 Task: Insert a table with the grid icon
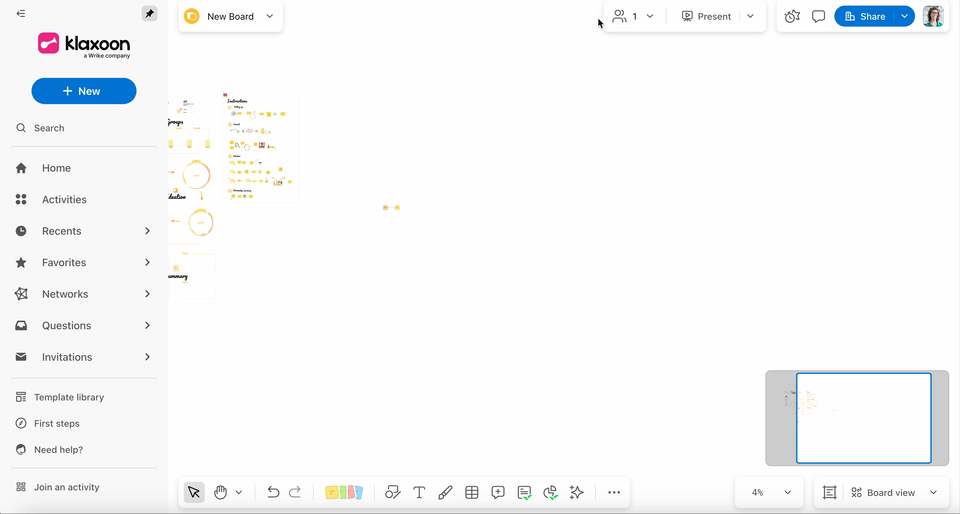click(471, 493)
